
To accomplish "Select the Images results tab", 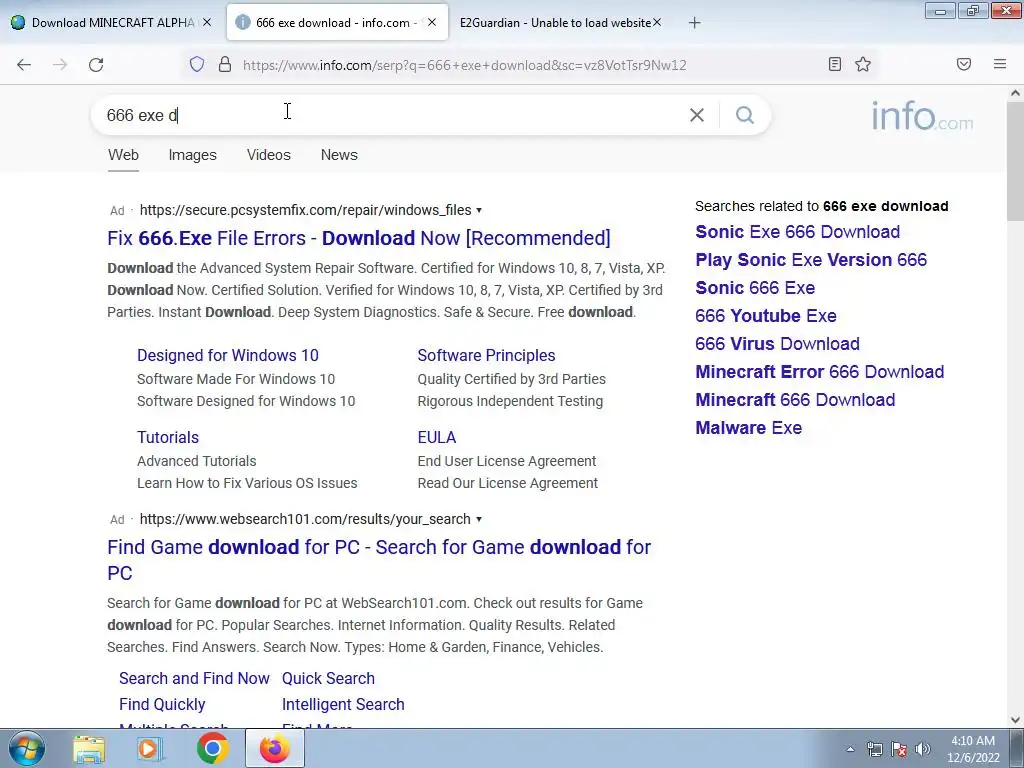I will tap(193, 155).
